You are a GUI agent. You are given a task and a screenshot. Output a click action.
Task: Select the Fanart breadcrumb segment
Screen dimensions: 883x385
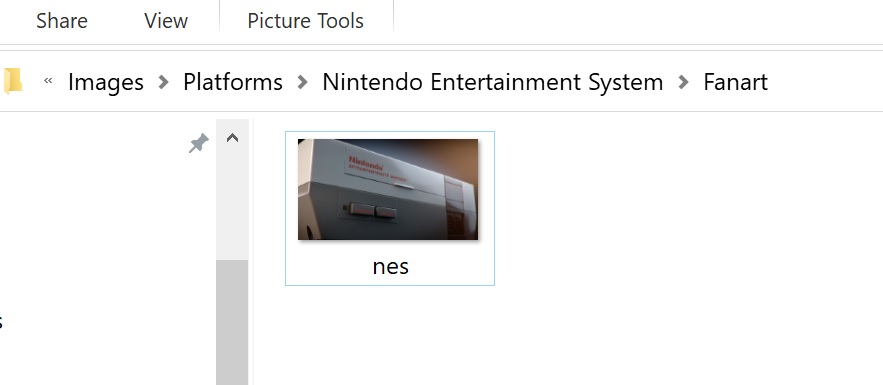735,82
